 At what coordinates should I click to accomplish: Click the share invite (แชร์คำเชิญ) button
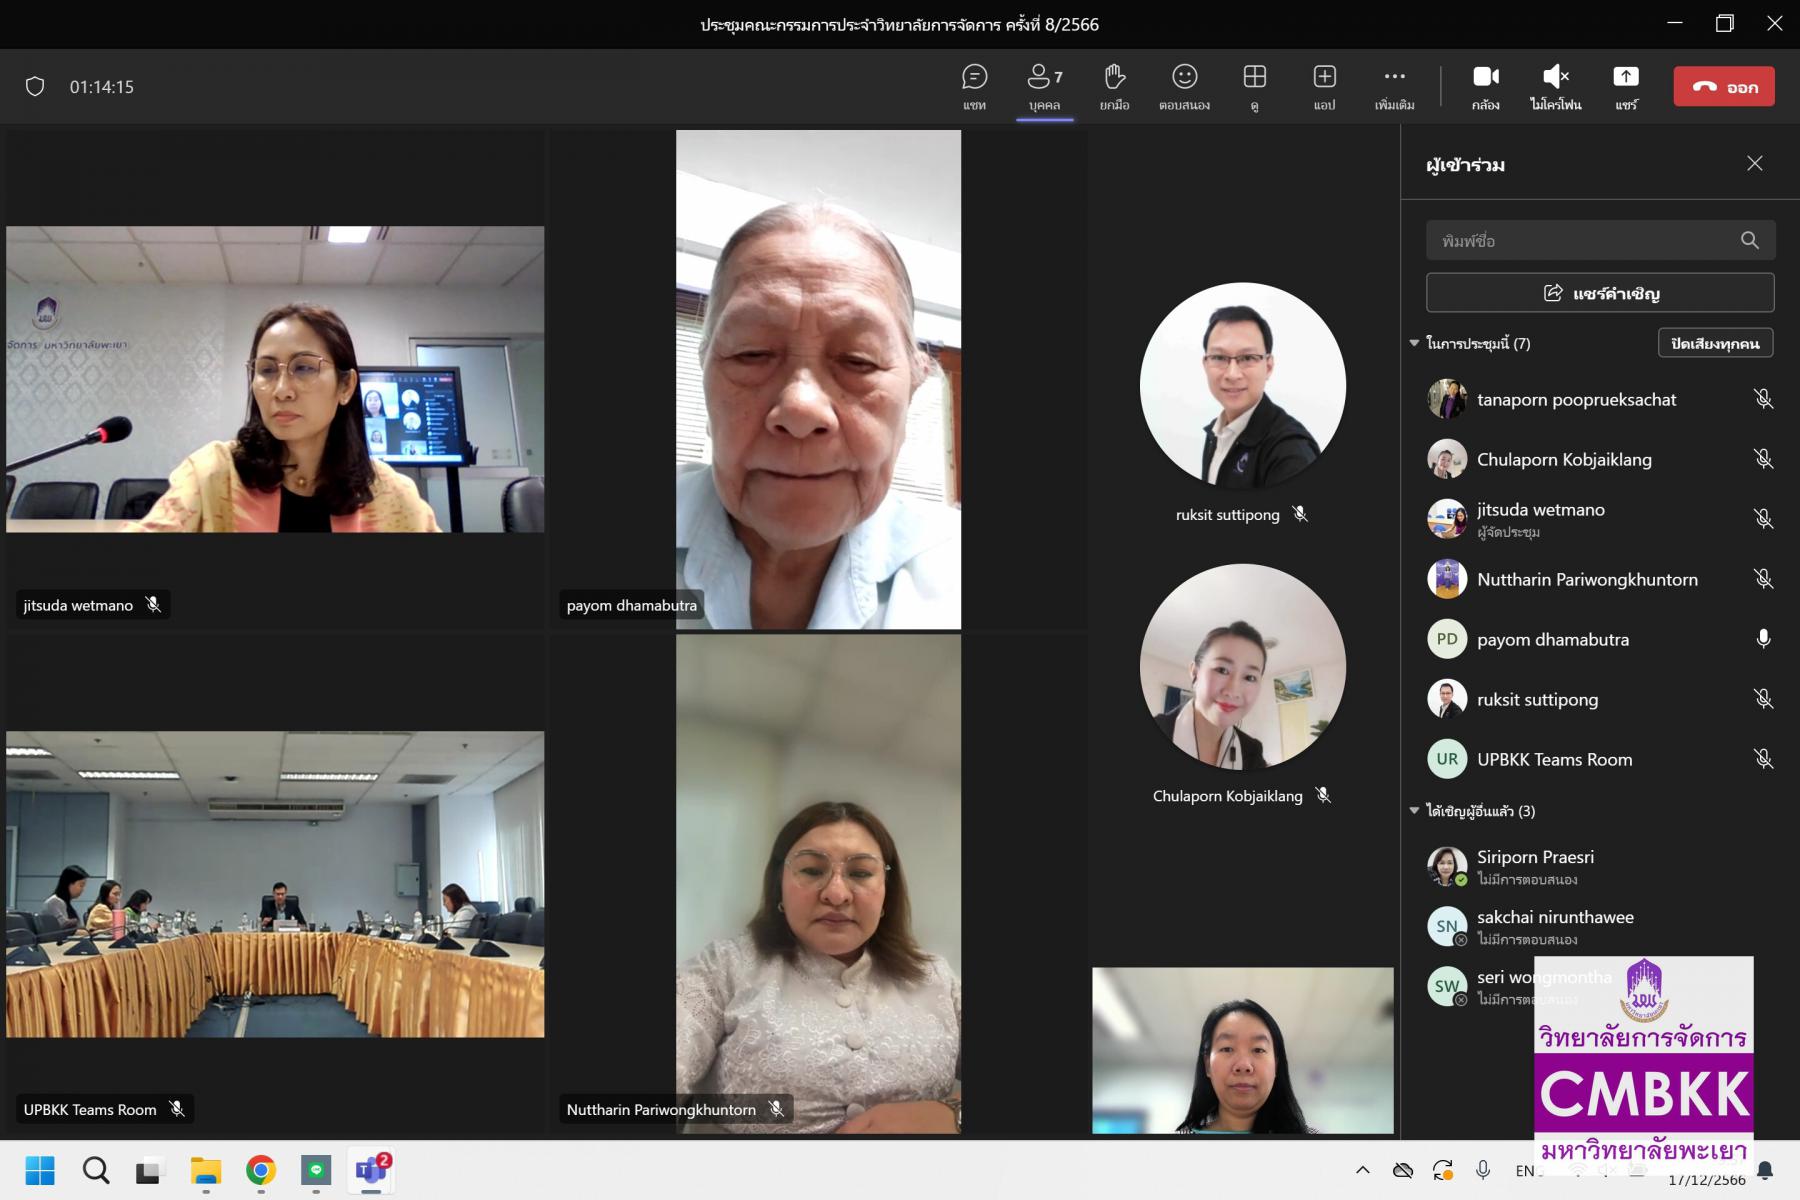click(x=1600, y=293)
